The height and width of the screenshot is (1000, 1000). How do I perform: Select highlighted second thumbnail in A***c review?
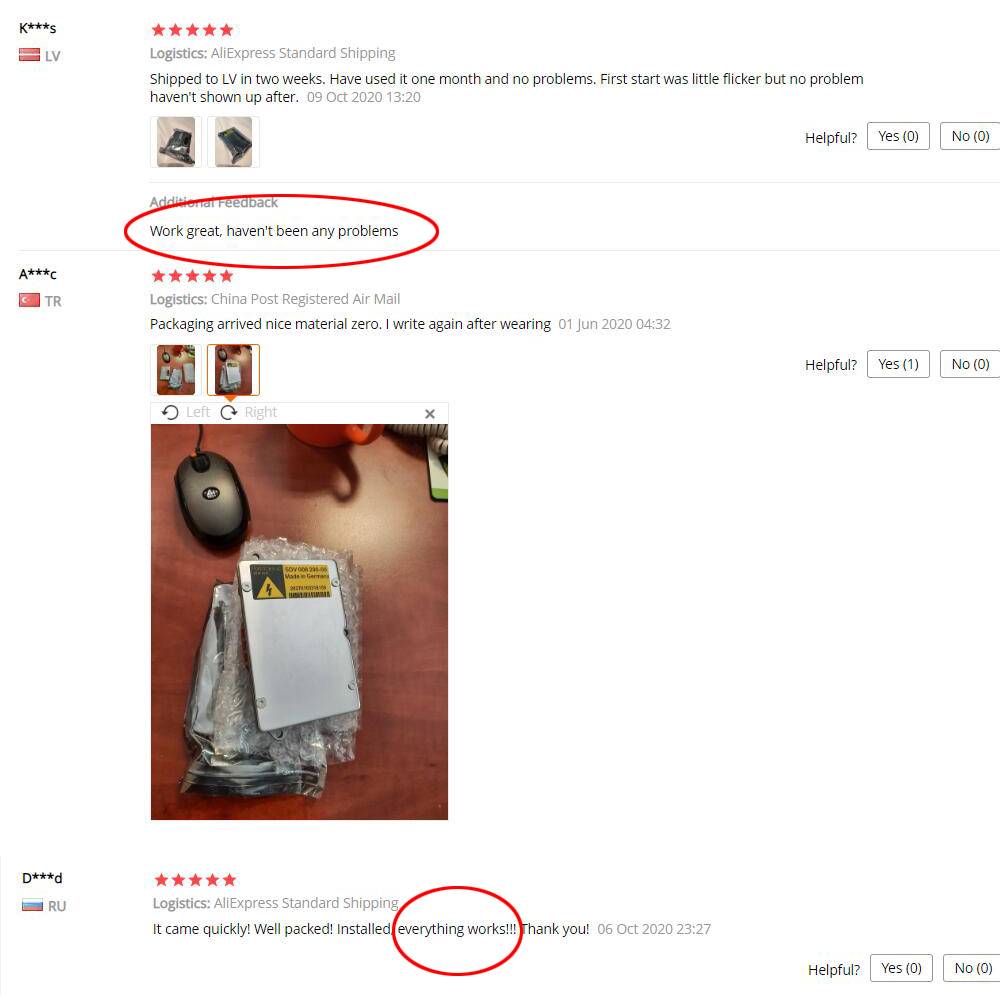pyautogui.click(x=233, y=370)
